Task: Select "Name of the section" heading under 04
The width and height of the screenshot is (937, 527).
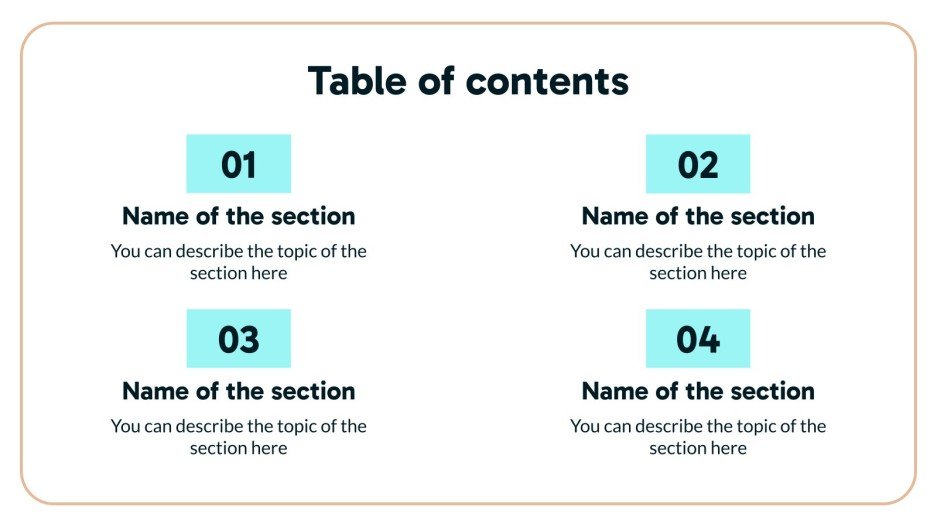Action: tap(698, 391)
